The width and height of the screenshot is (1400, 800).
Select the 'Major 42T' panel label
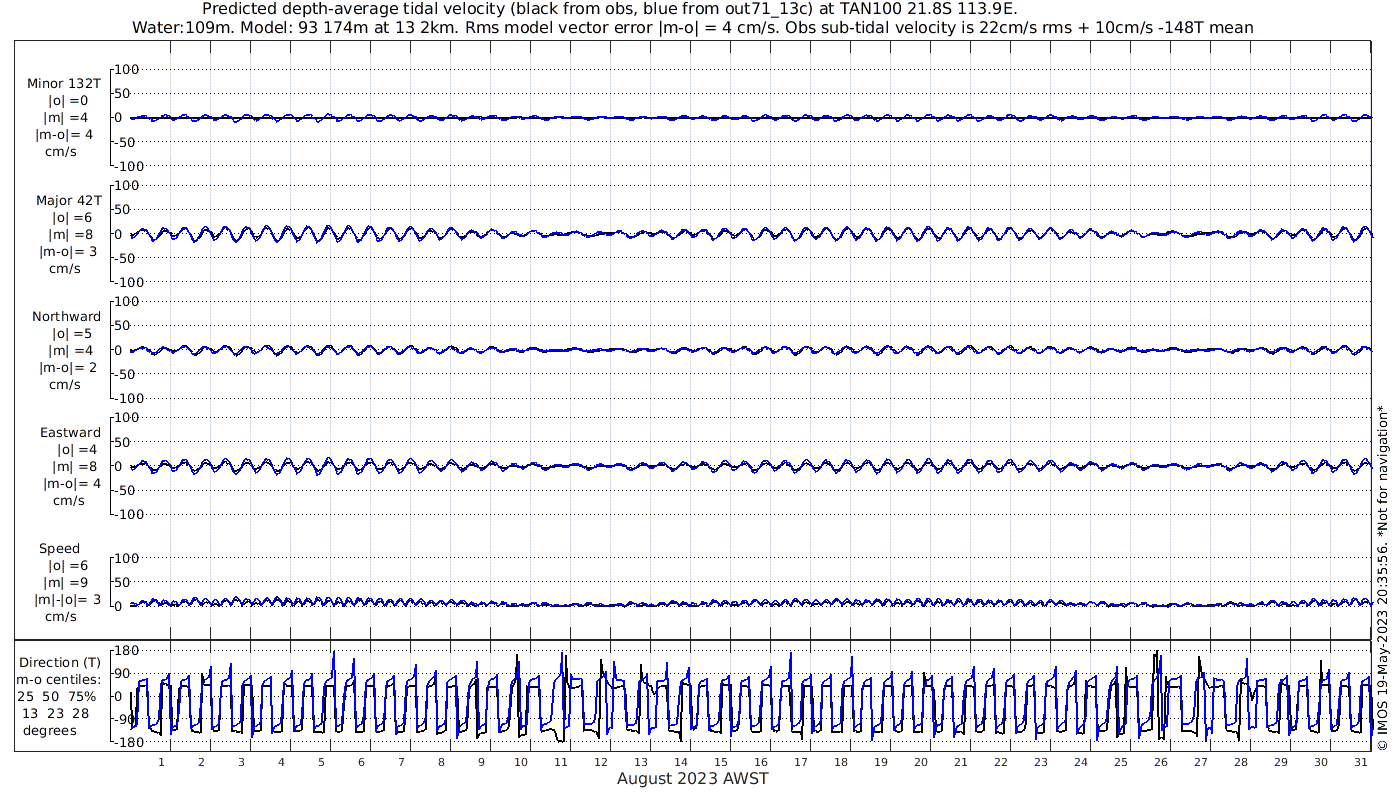coord(68,200)
